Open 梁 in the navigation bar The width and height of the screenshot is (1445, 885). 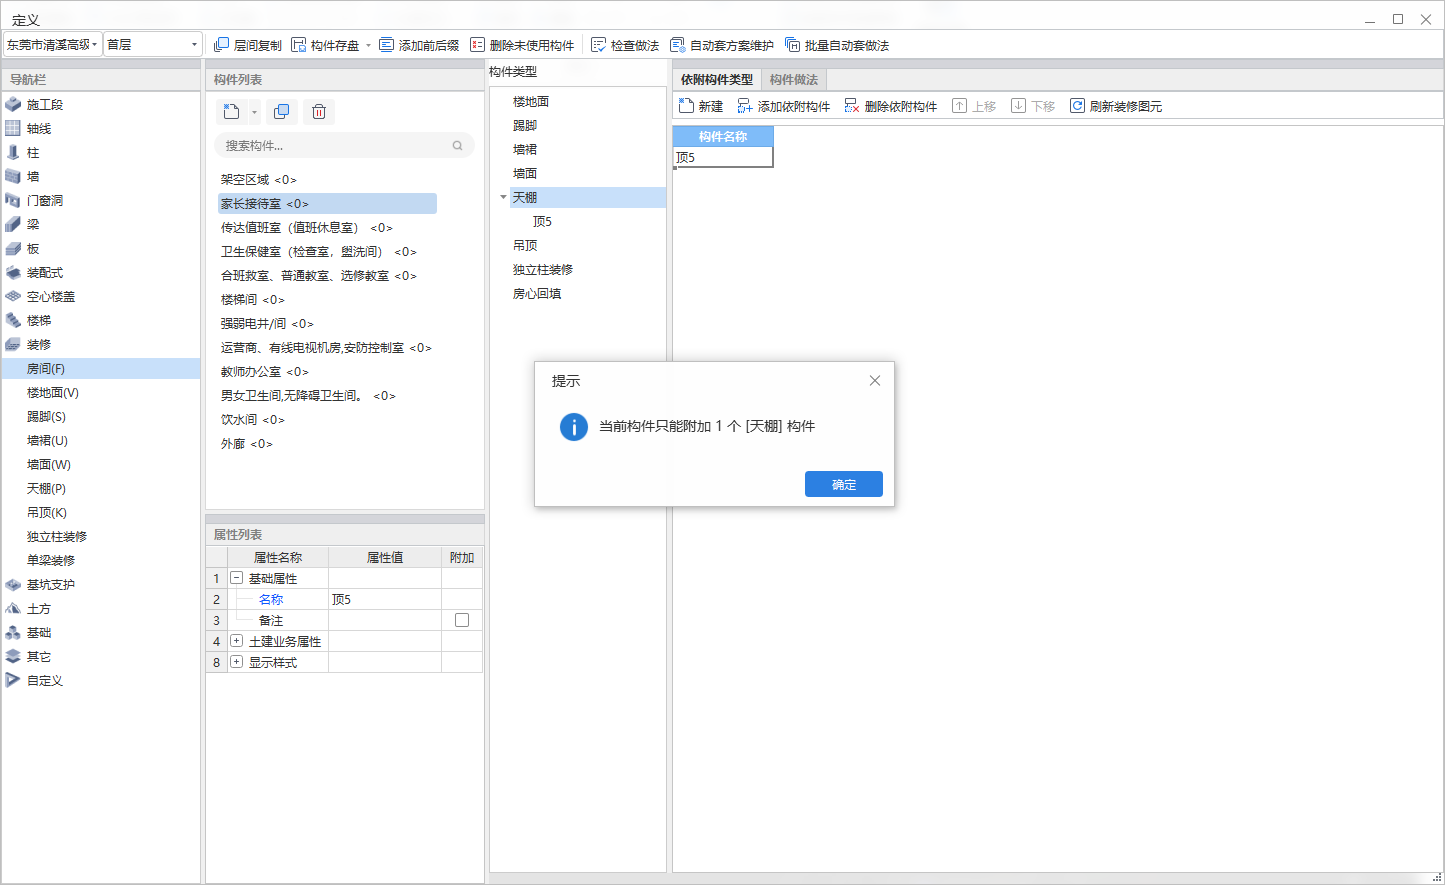click(33, 224)
